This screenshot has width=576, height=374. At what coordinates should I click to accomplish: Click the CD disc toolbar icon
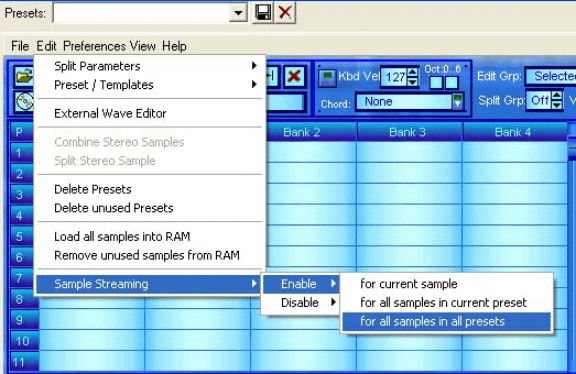(x=24, y=101)
